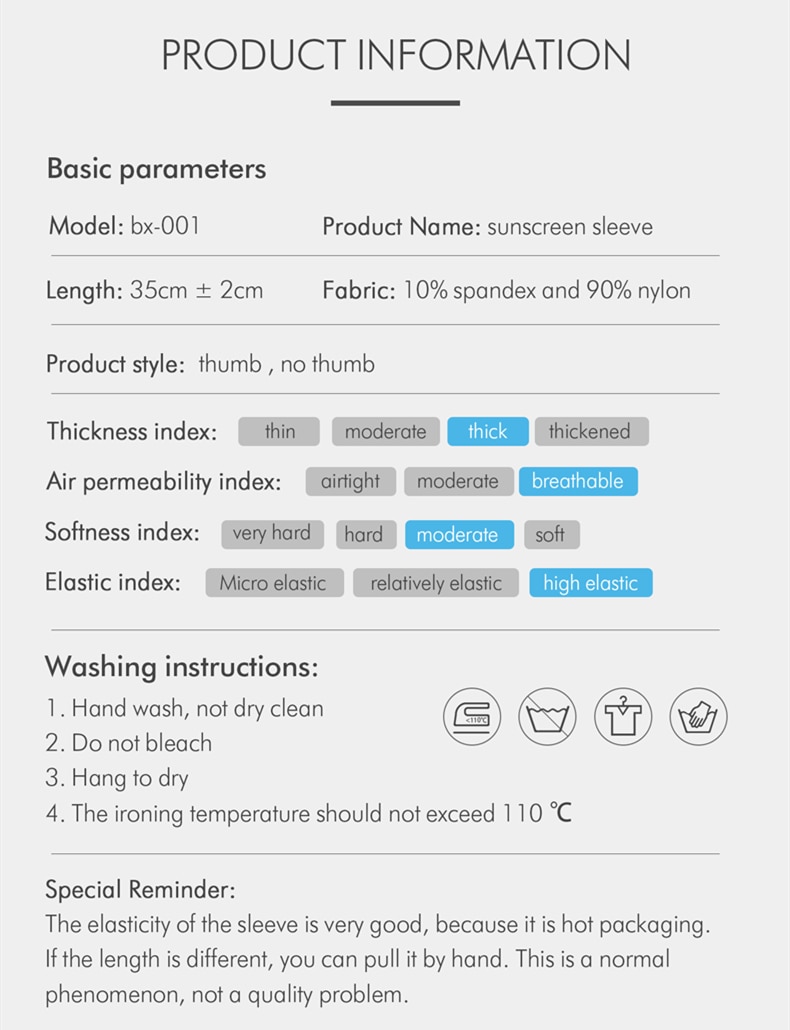Click the do-not-bleach crossed basin icon

pyautogui.click(x=548, y=717)
